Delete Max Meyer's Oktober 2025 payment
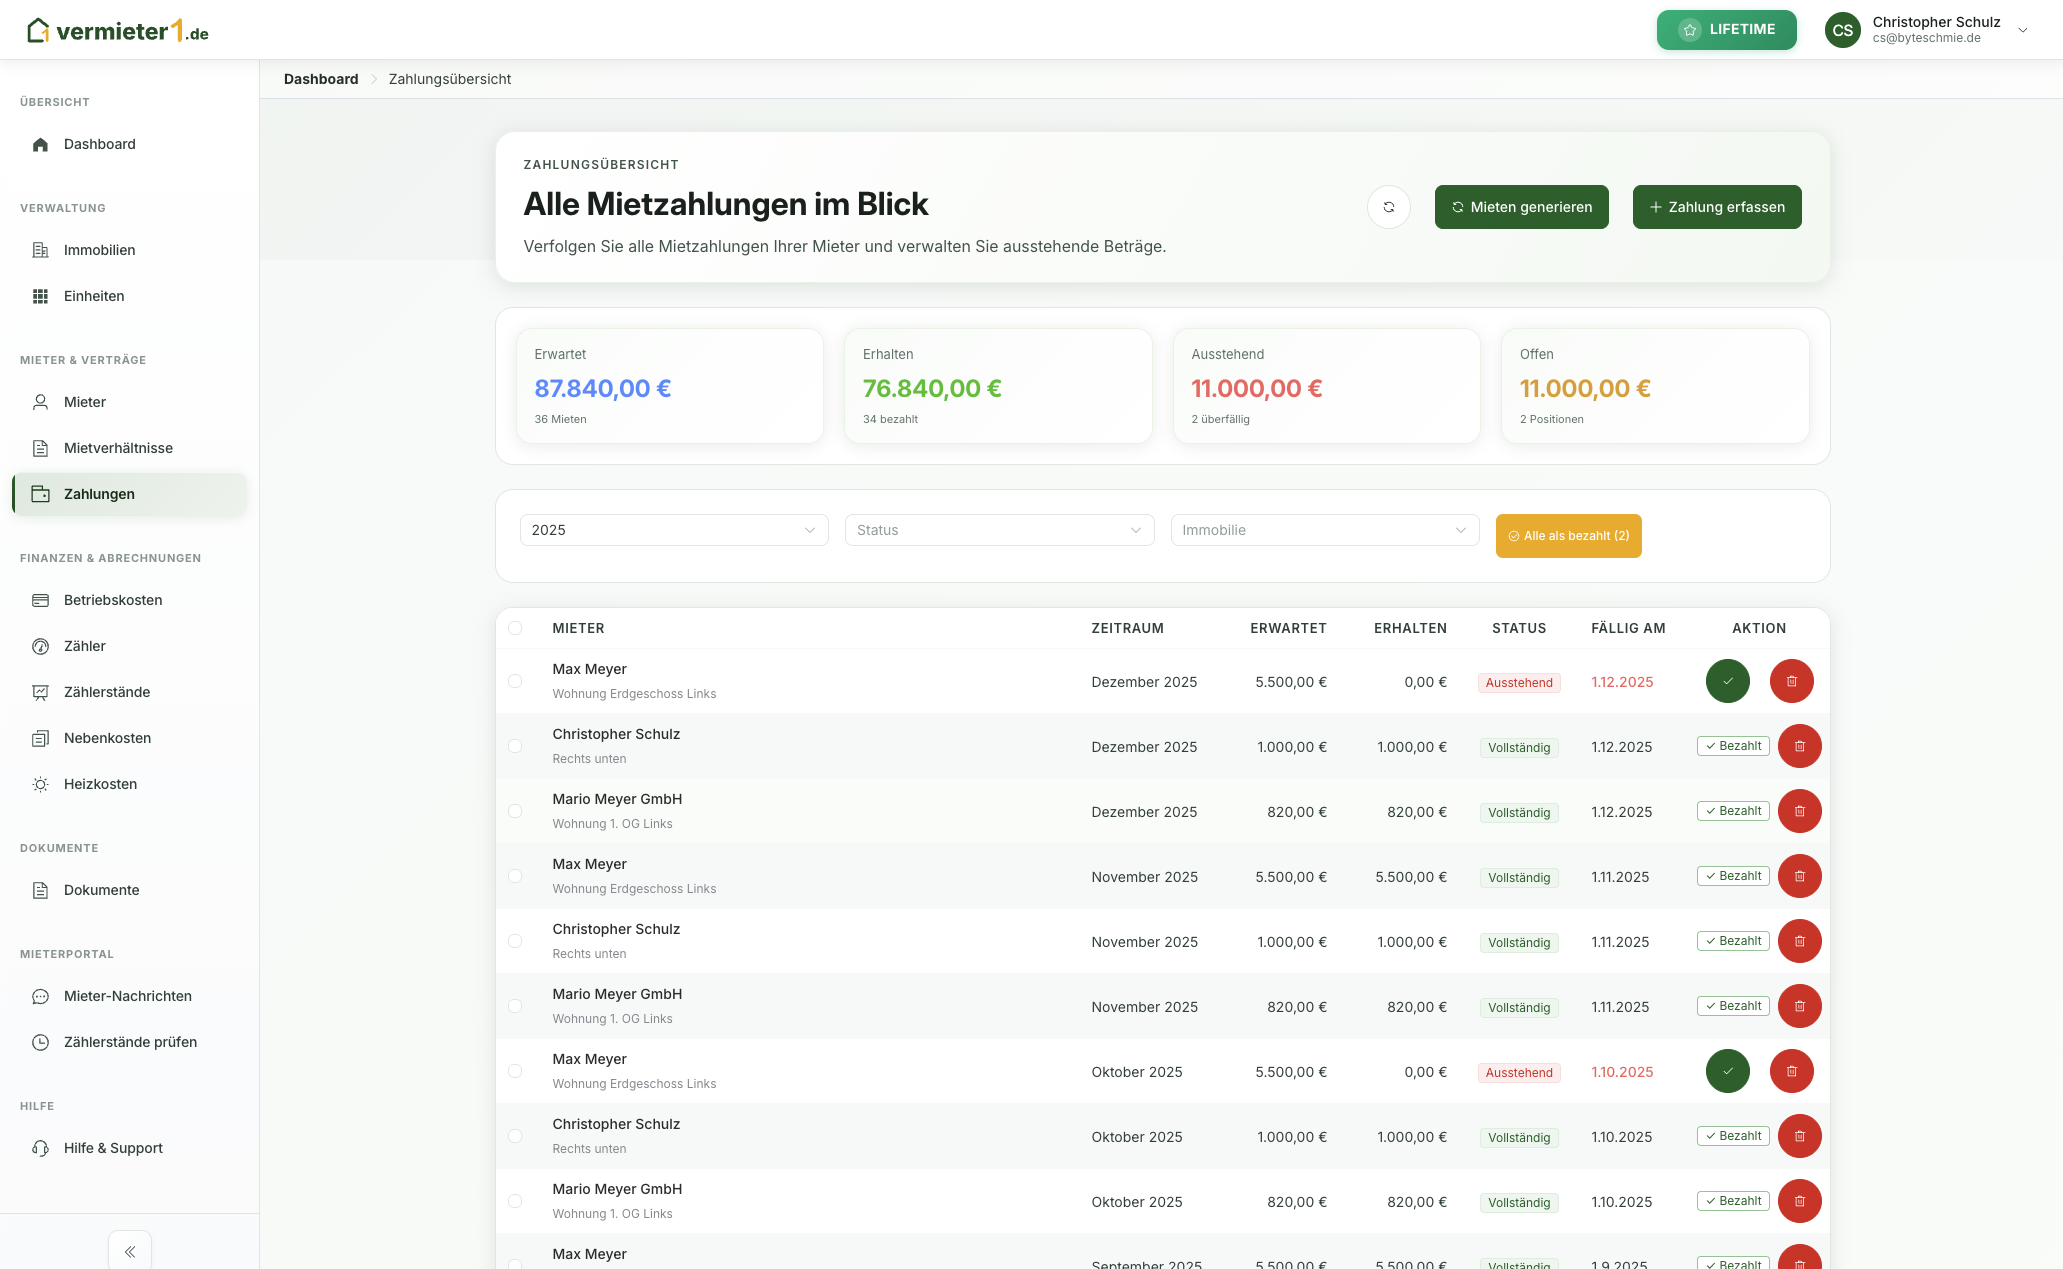The height and width of the screenshot is (1269, 2063). (1791, 1072)
